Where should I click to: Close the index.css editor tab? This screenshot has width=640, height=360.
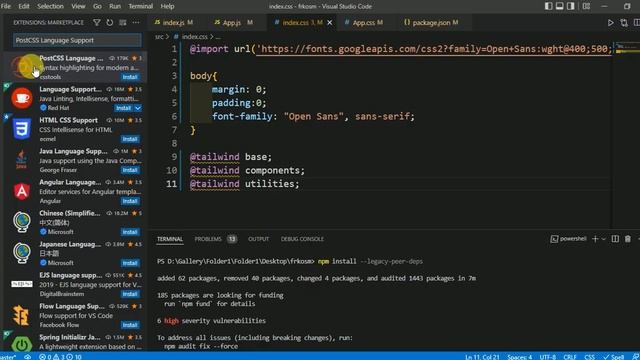(330, 23)
